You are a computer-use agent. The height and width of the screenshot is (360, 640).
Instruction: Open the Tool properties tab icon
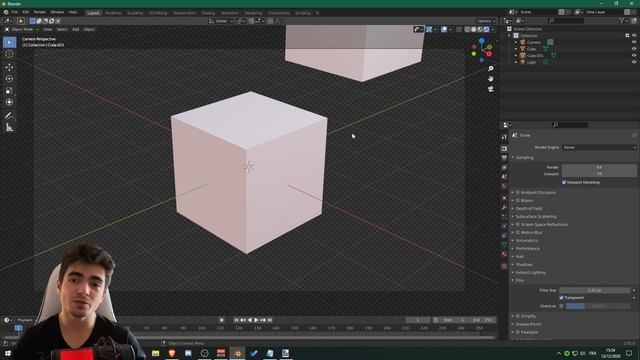click(x=504, y=137)
